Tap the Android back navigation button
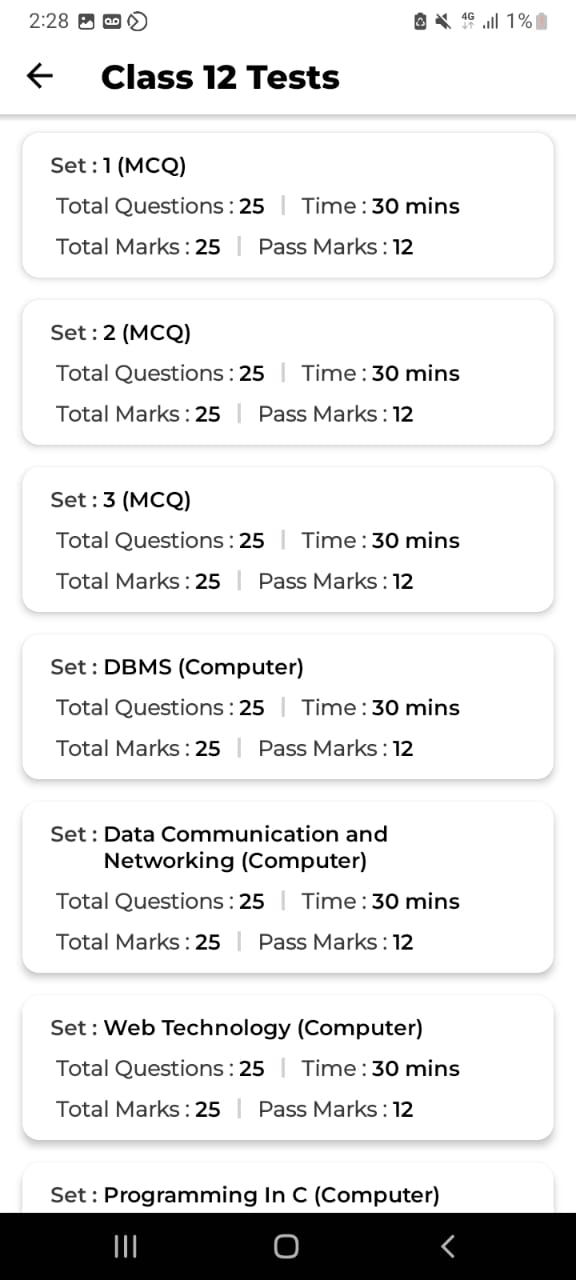 point(447,1246)
